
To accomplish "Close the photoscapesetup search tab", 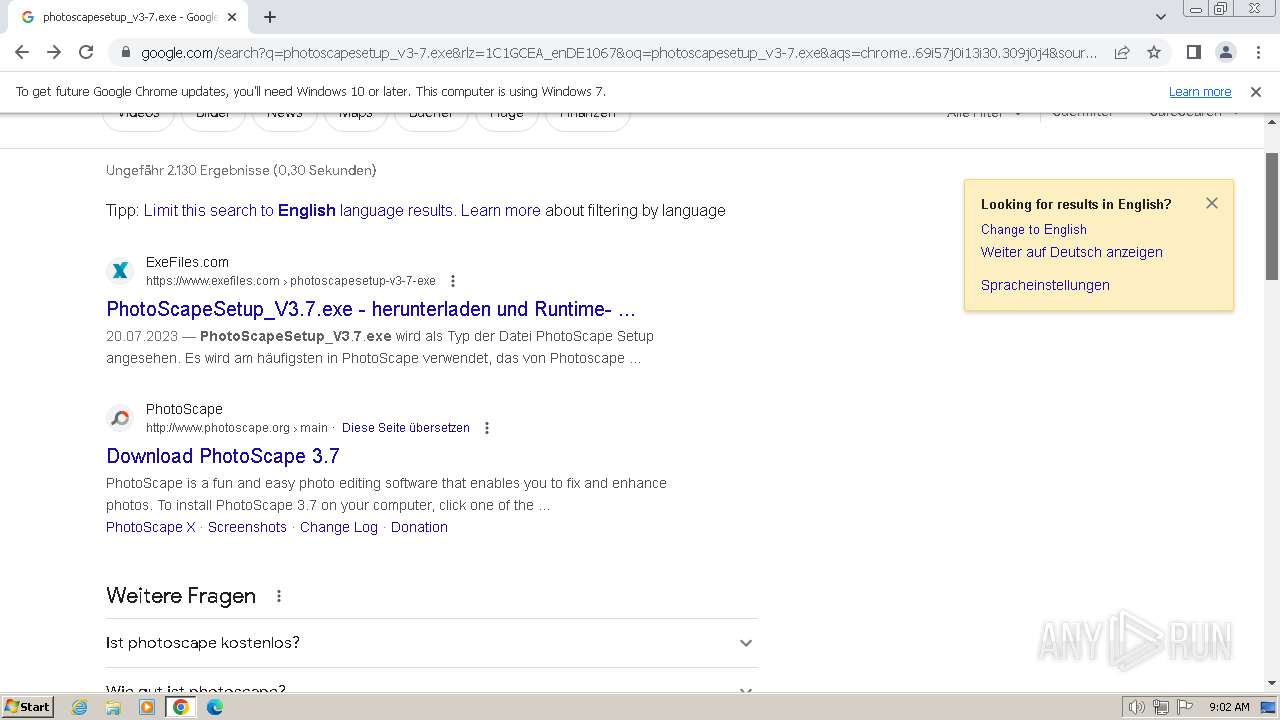I will coord(232,17).
